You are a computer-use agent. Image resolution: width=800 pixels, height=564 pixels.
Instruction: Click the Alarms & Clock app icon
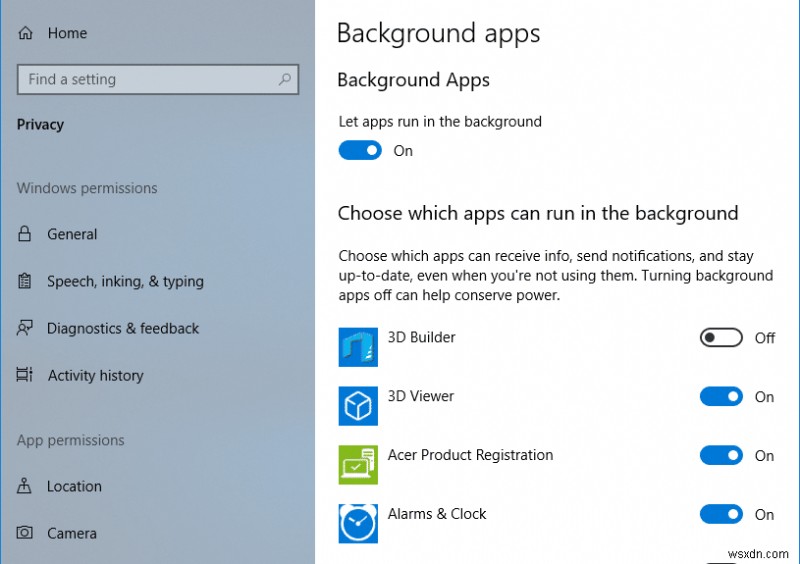[358, 523]
